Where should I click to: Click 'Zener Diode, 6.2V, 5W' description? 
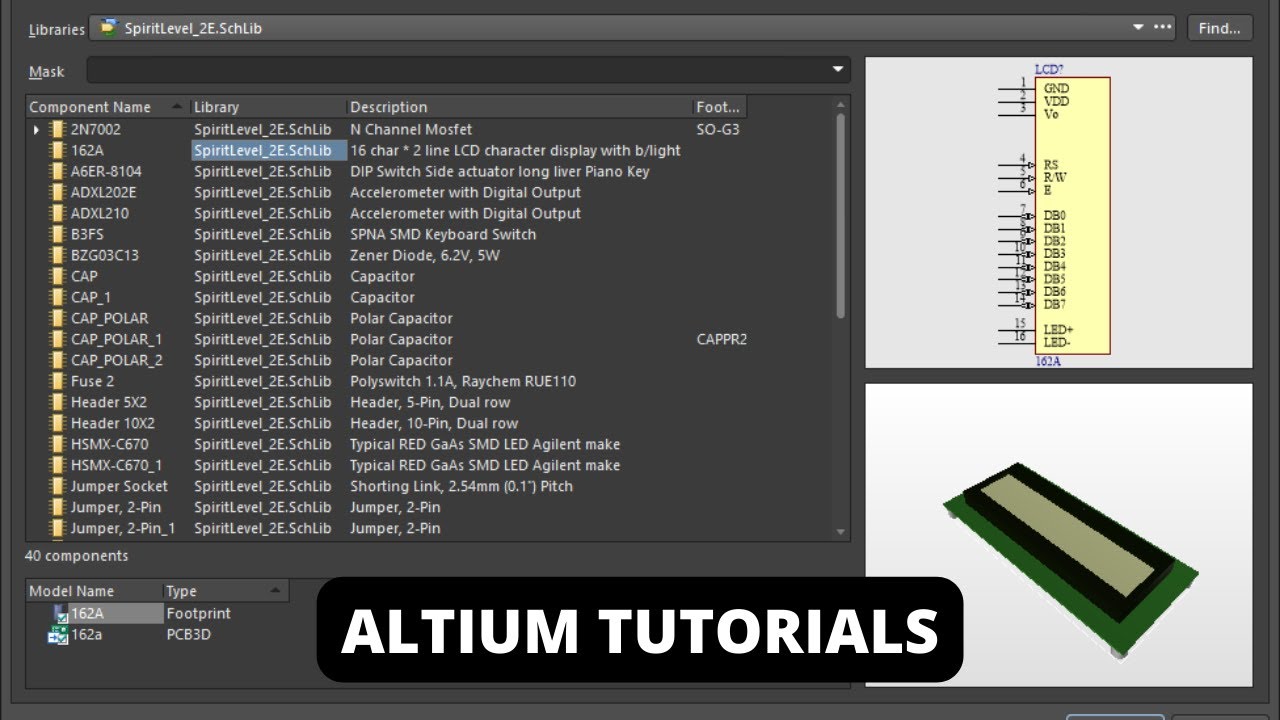tap(425, 255)
